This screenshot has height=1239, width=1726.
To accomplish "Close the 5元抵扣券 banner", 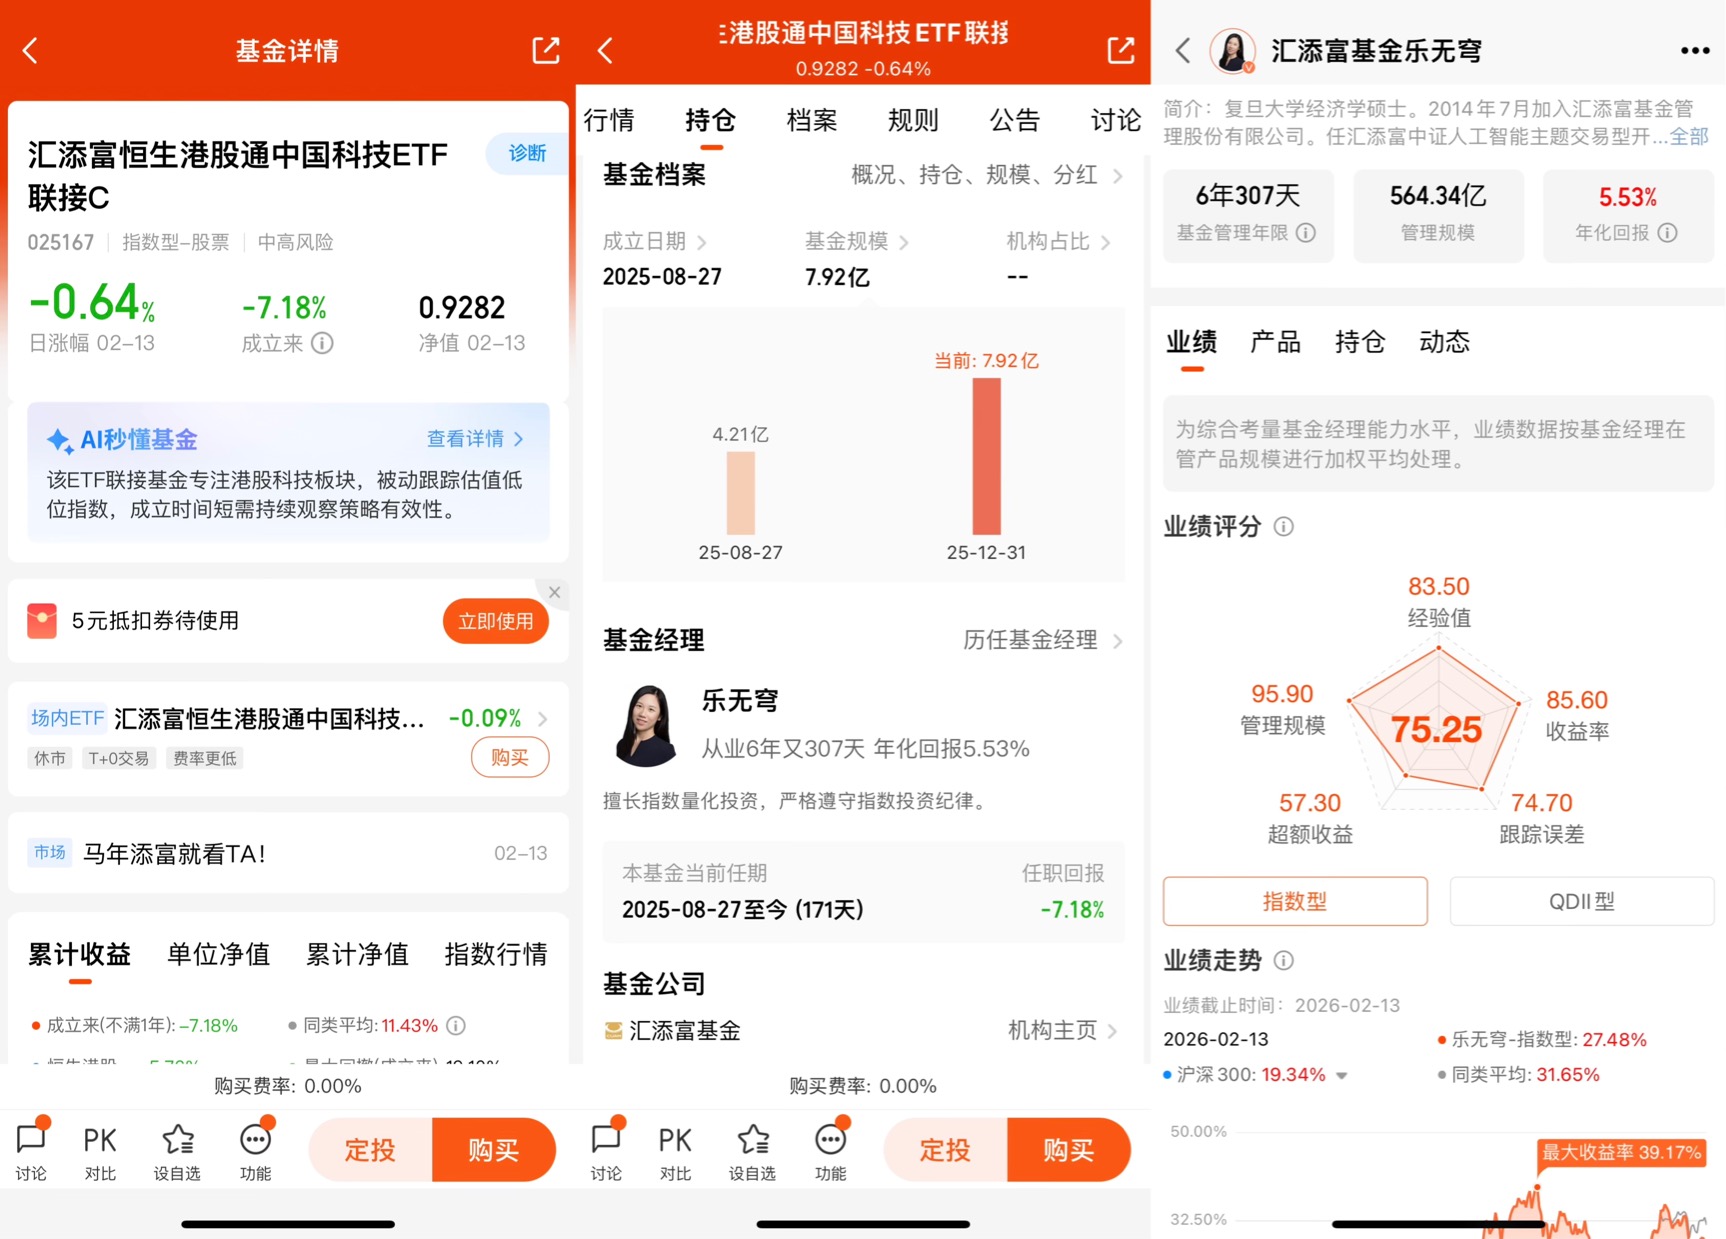I will tap(554, 593).
